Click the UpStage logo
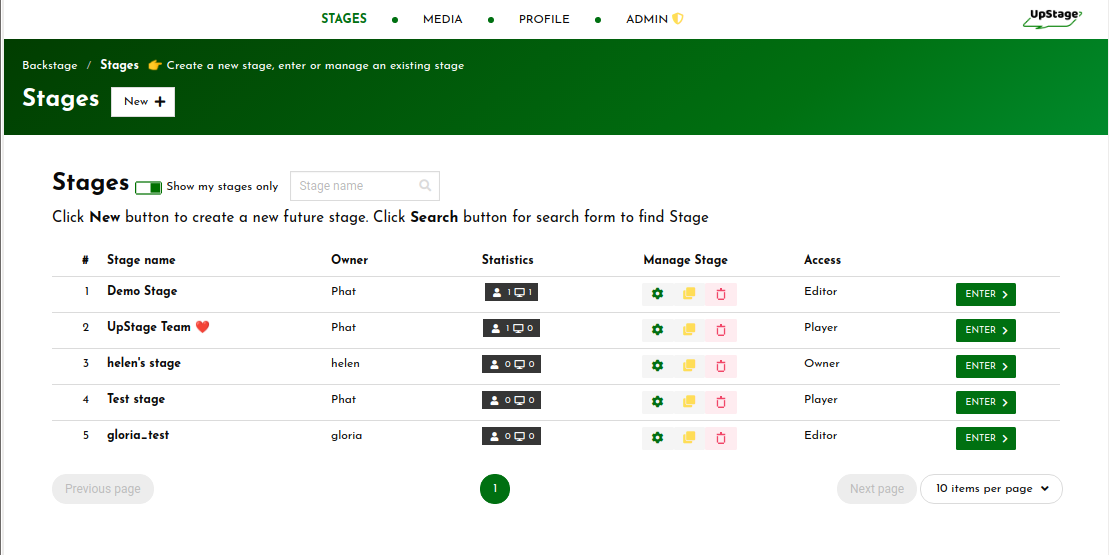This screenshot has width=1109, height=555. 1052,18
